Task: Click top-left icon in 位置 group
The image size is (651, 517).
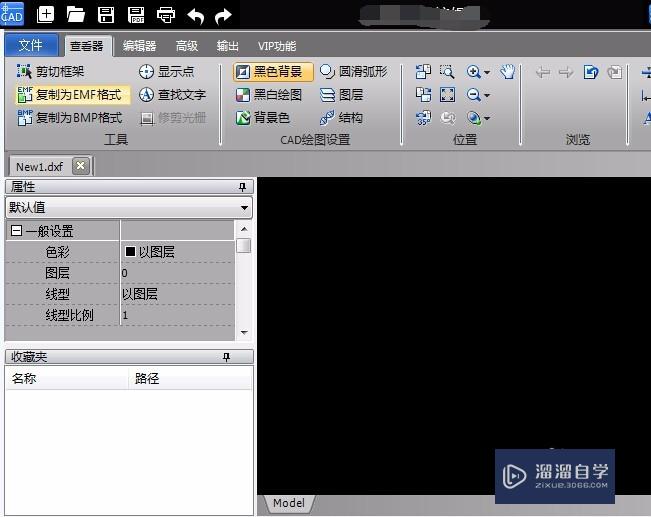Action: pyautogui.click(x=423, y=71)
